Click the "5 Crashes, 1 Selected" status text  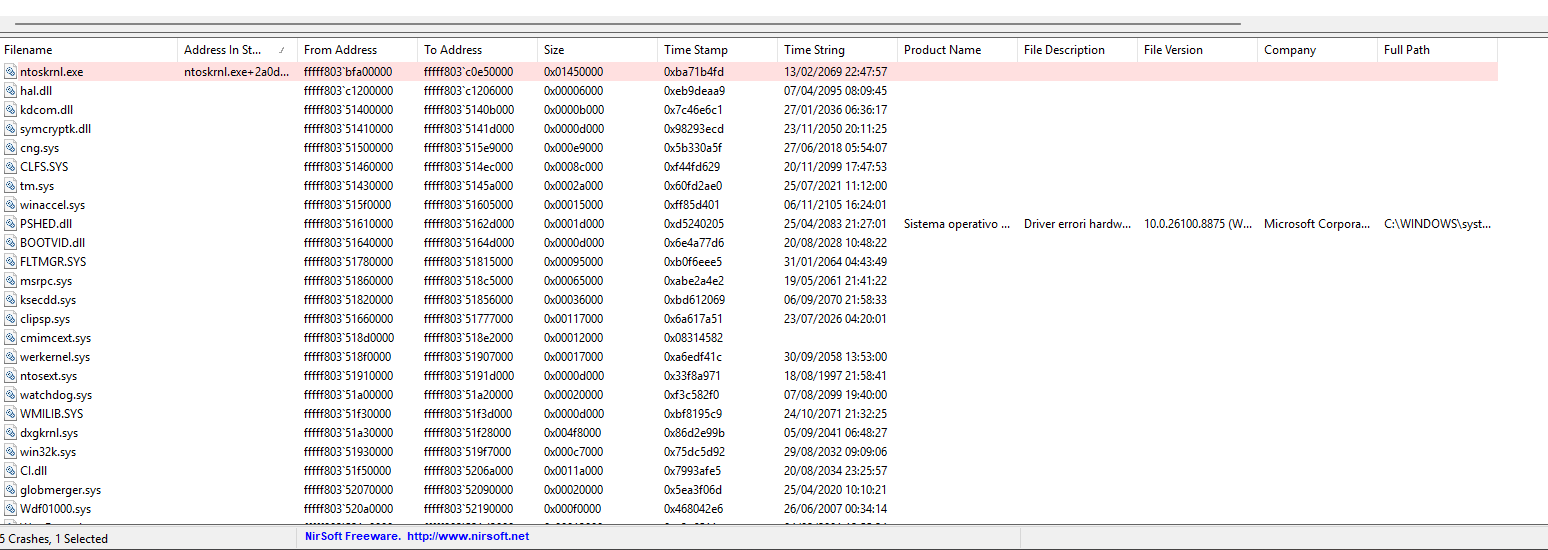pos(54,539)
